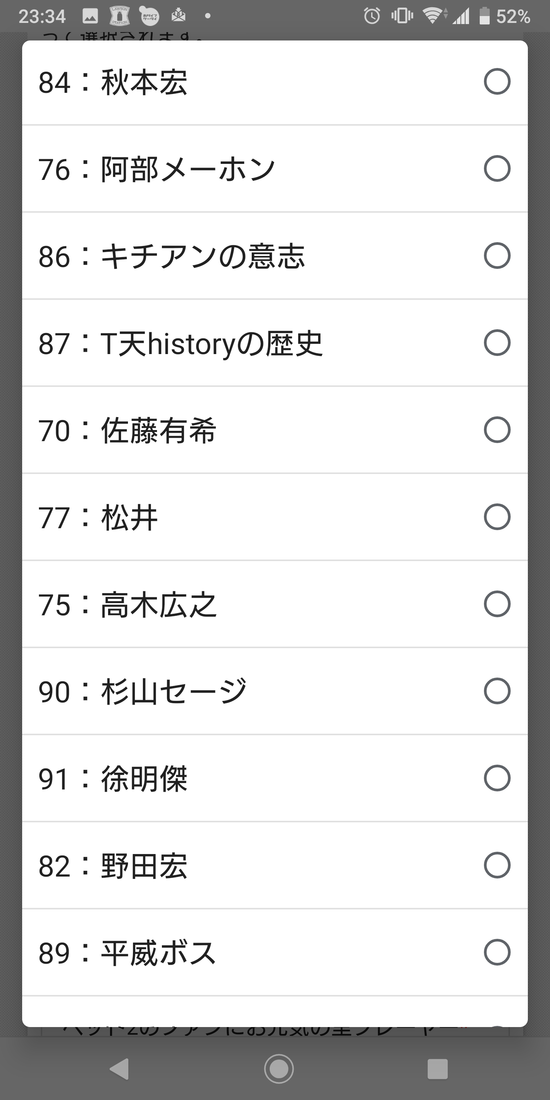Tap the Android back navigation icon
The height and width of the screenshot is (1100, 550).
tap(119, 1068)
